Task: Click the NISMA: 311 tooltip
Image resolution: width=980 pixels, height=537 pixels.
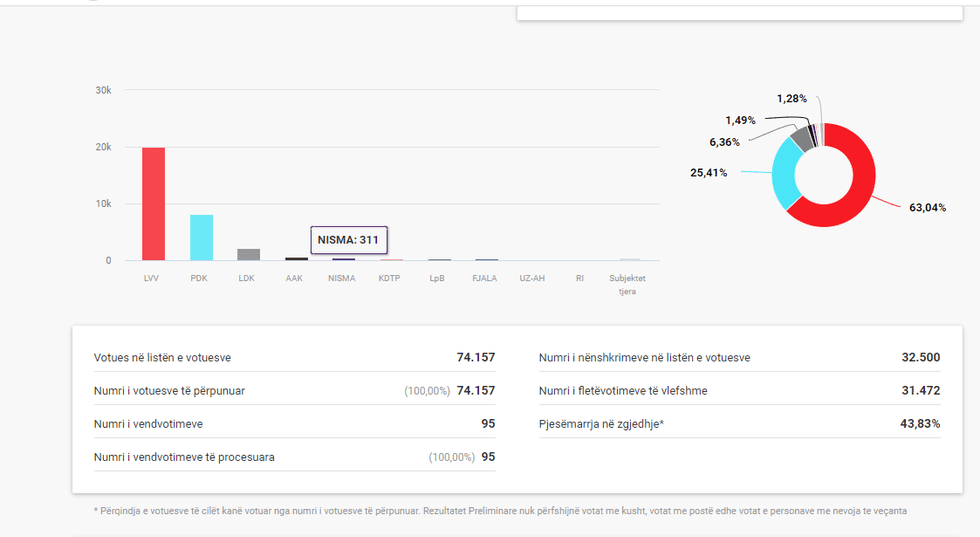Action: point(349,240)
